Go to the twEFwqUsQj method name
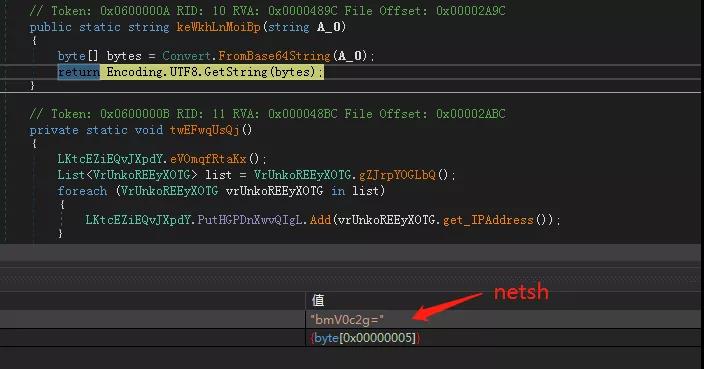This screenshot has width=704, height=369. (x=205, y=130)
